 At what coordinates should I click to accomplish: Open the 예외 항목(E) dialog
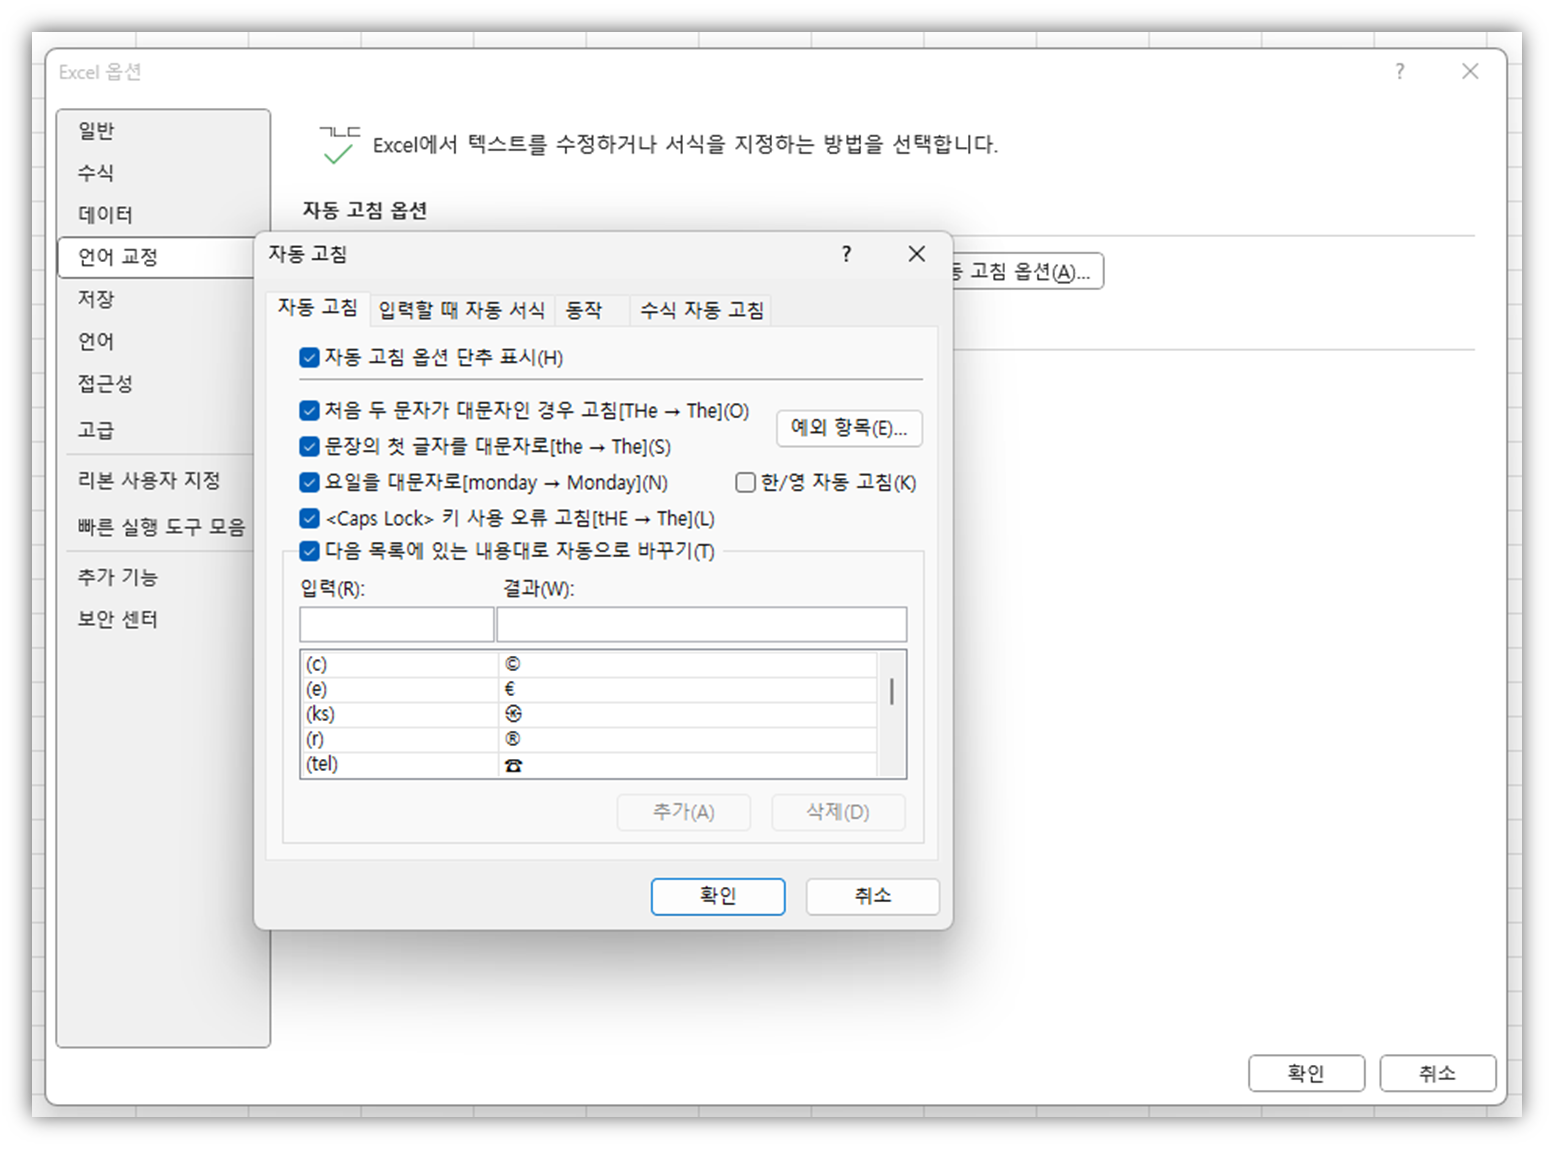pos(849,428)
